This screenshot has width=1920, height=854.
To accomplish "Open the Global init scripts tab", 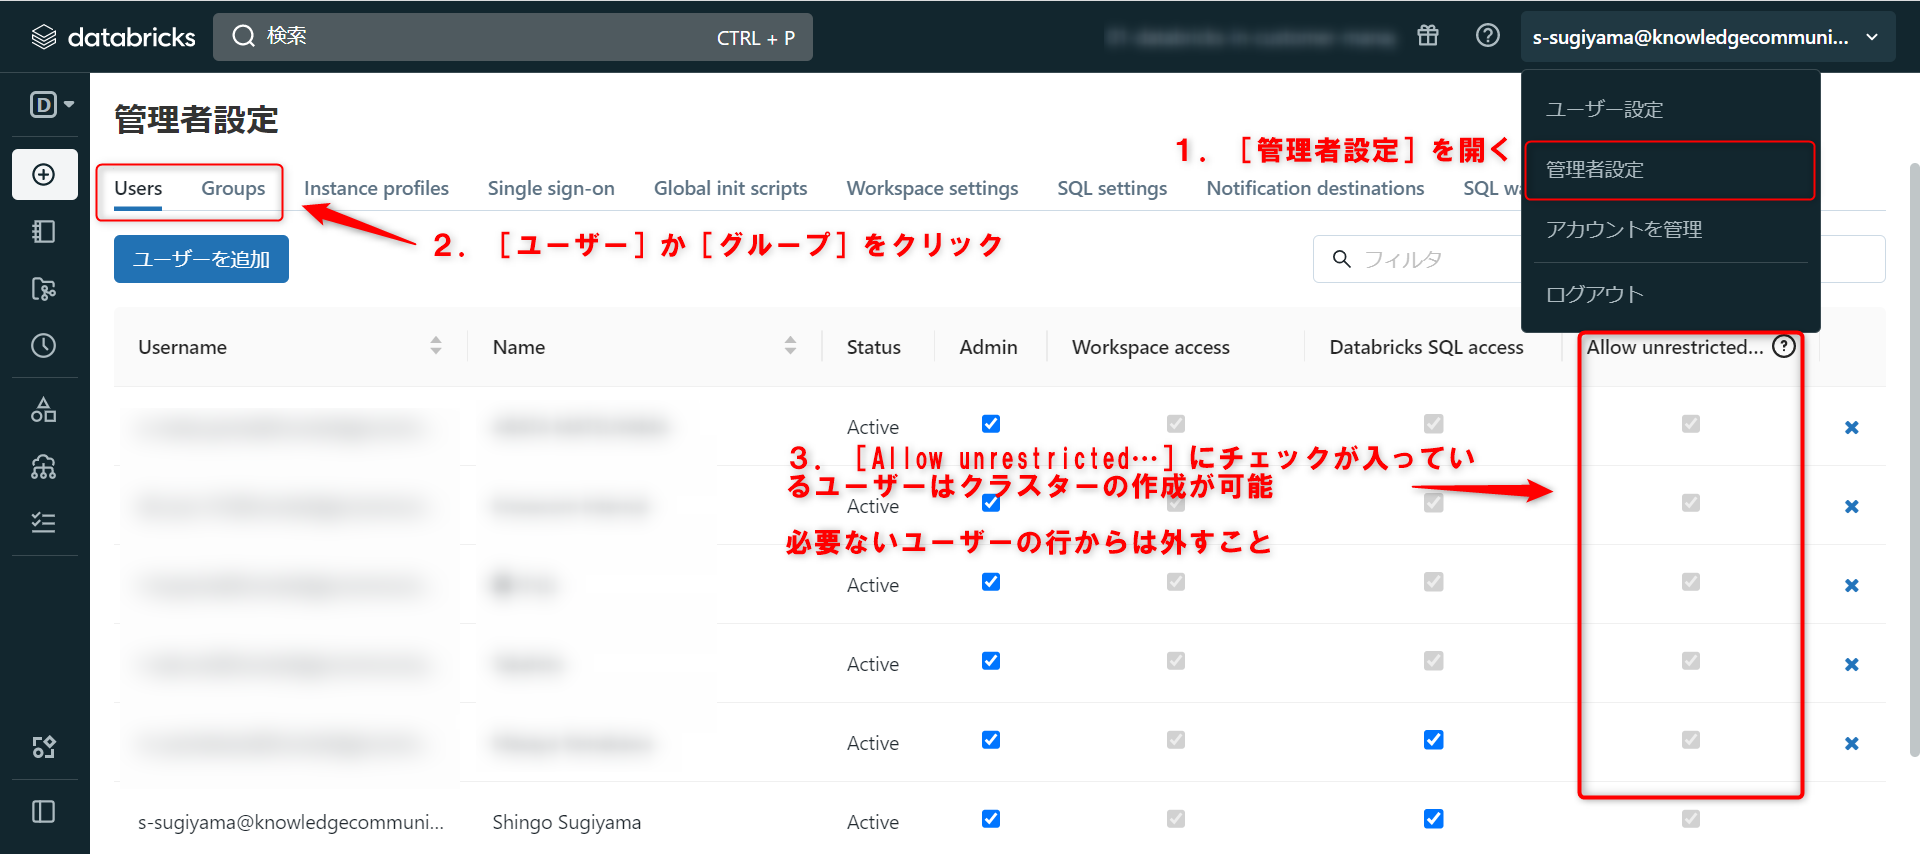I will (x=730, y=188).
